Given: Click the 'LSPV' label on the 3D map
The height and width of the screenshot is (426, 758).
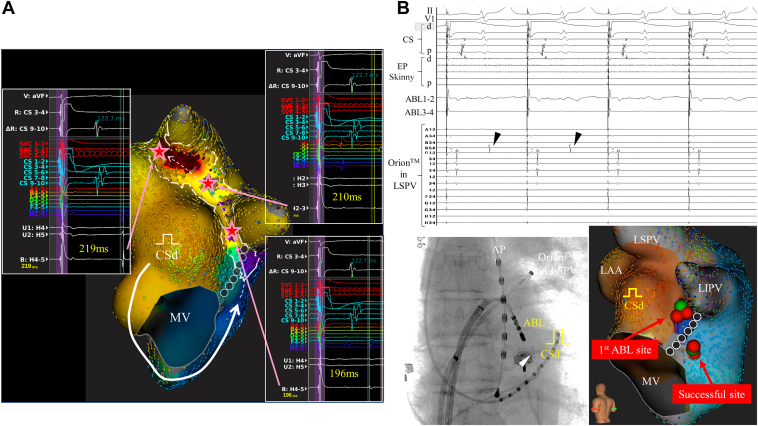Looking at the screenshot, I should tap(647, 239).
